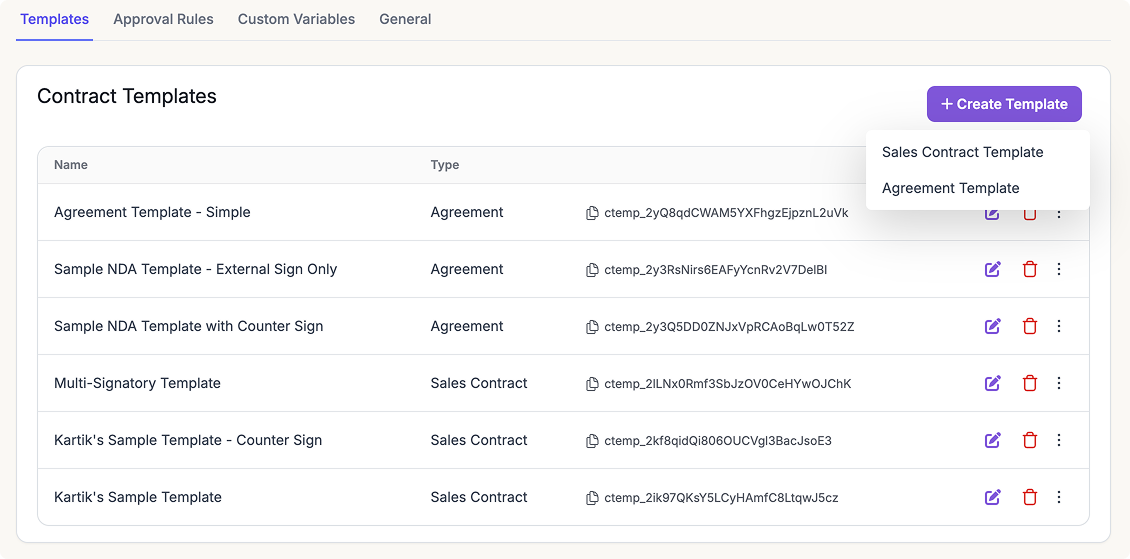
Task: Delete Sample NDA Template with Counter Sign
Action: (x=1029, y=326)
